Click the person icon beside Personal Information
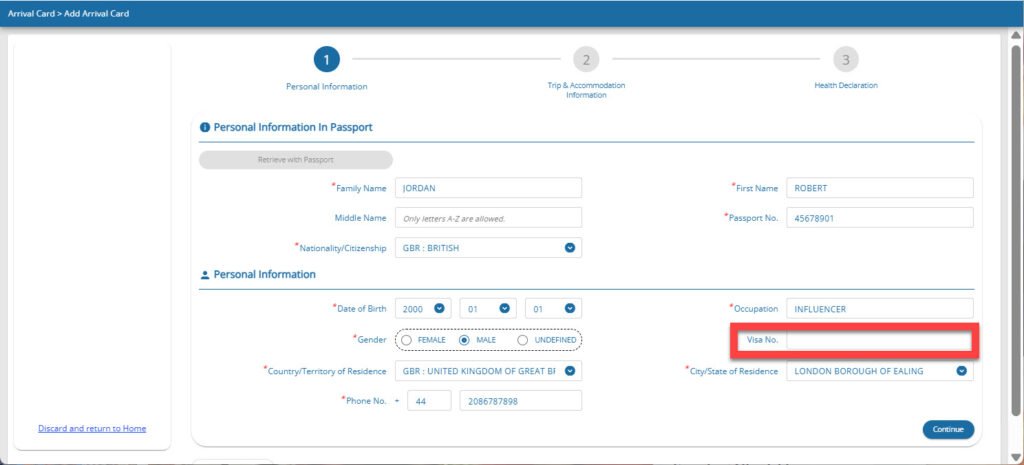The width and height of the screenshot is (1024, 465). [204, 275]
